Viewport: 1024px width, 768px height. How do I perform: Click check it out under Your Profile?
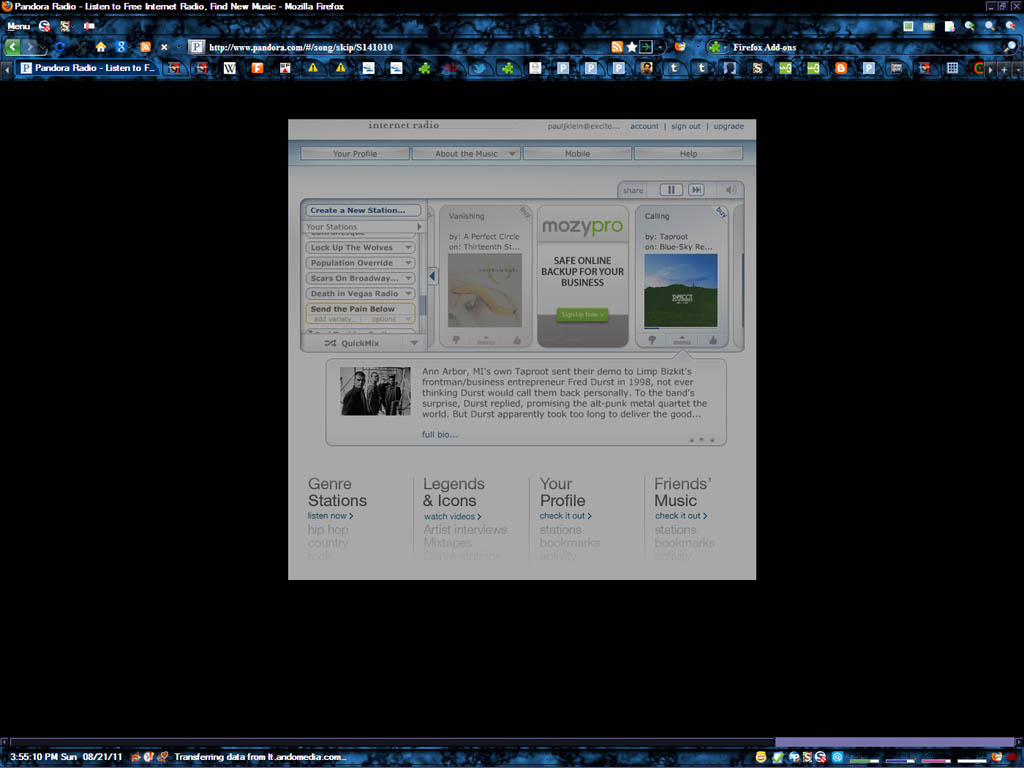tap(566, 516)
